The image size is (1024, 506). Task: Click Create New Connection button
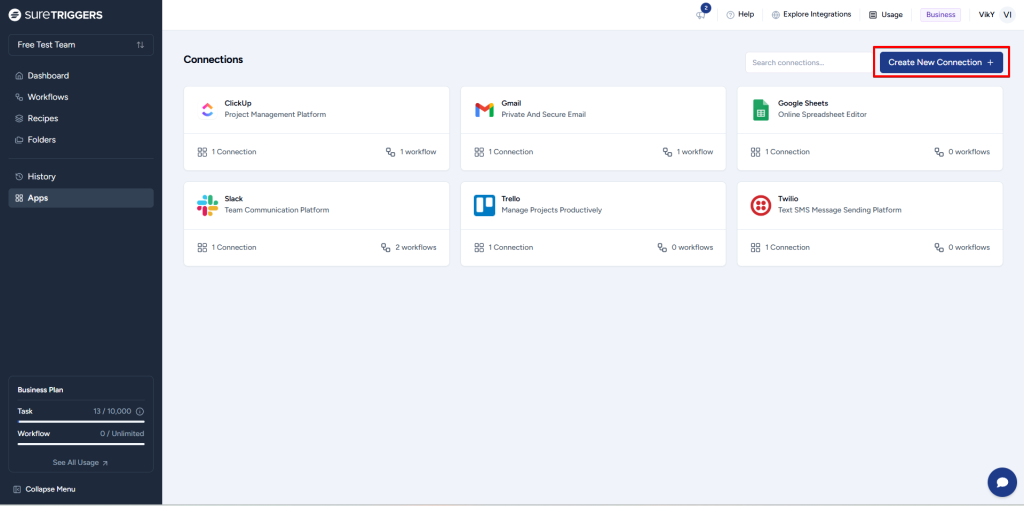click(x=940, y=62)
